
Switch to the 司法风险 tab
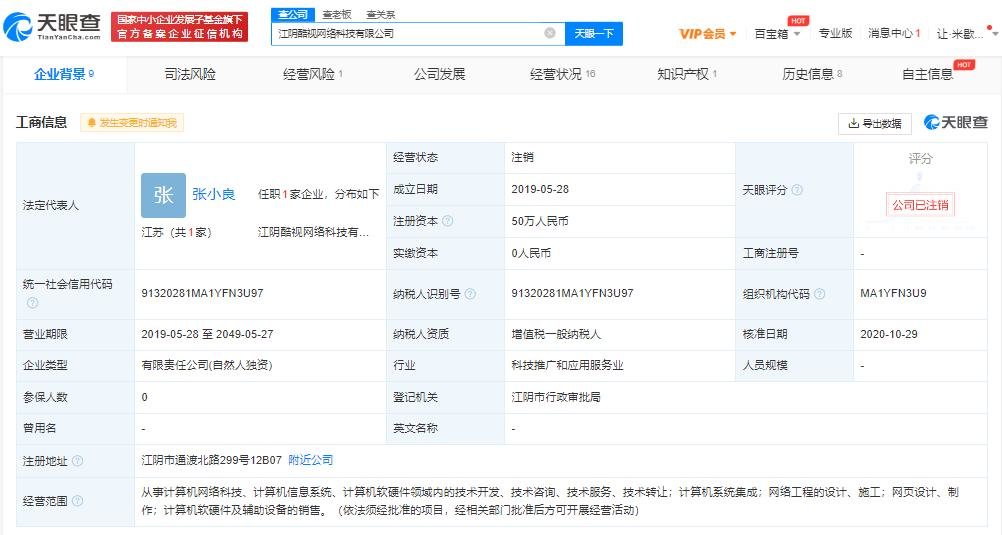click(190, 74)
